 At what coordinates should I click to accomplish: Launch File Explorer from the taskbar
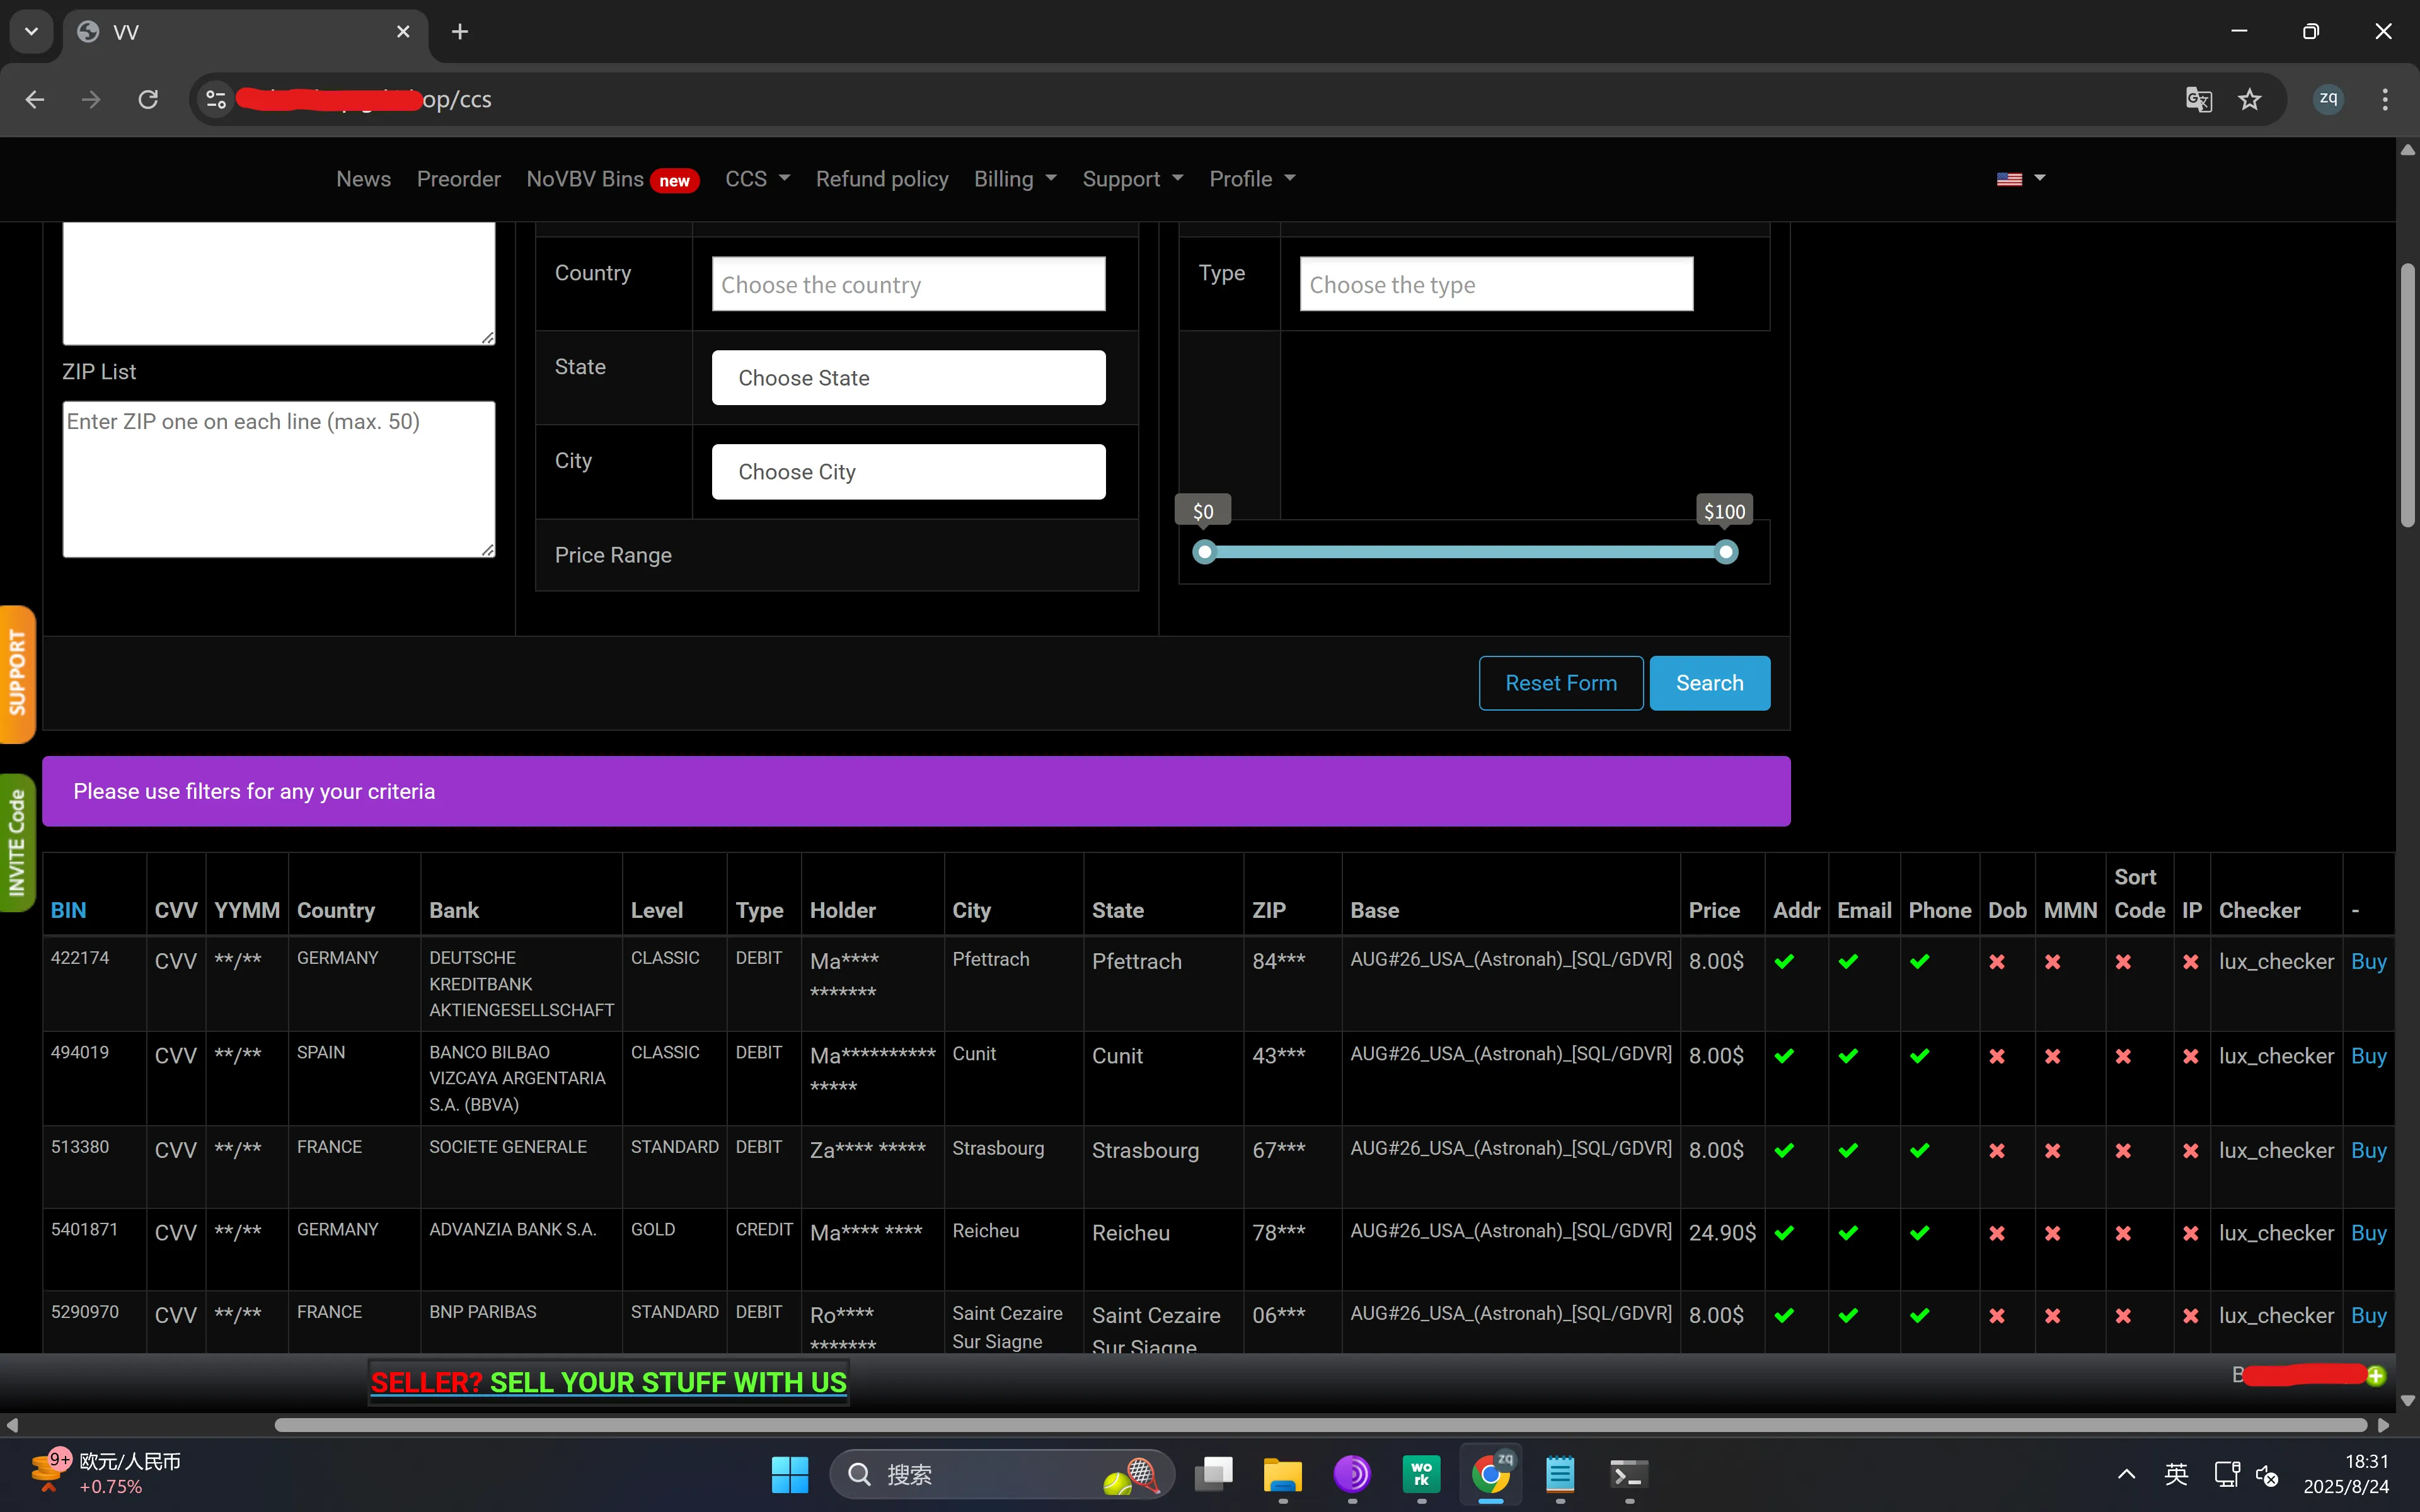click(x=1283, y=1474)
